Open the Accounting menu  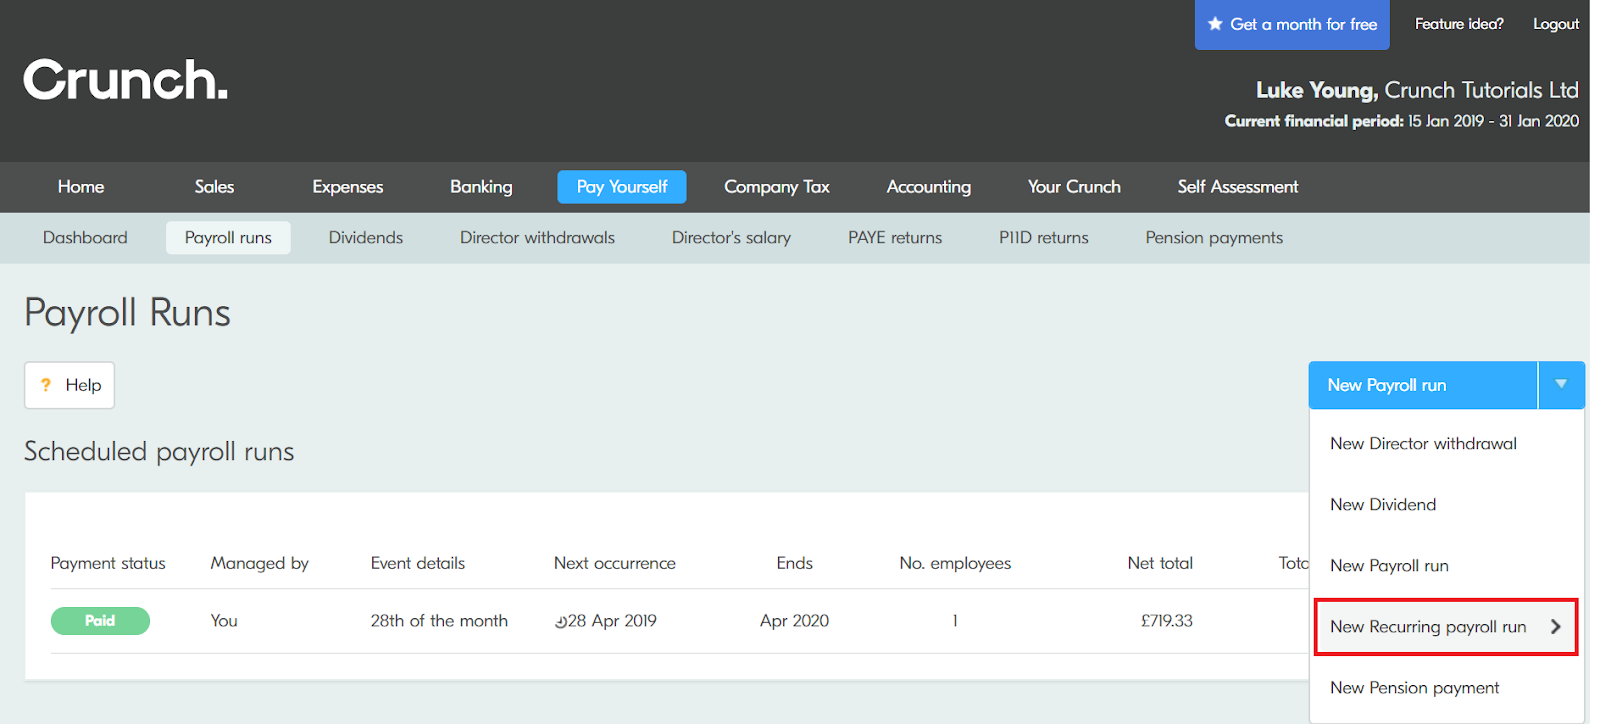tap(929, 187)
